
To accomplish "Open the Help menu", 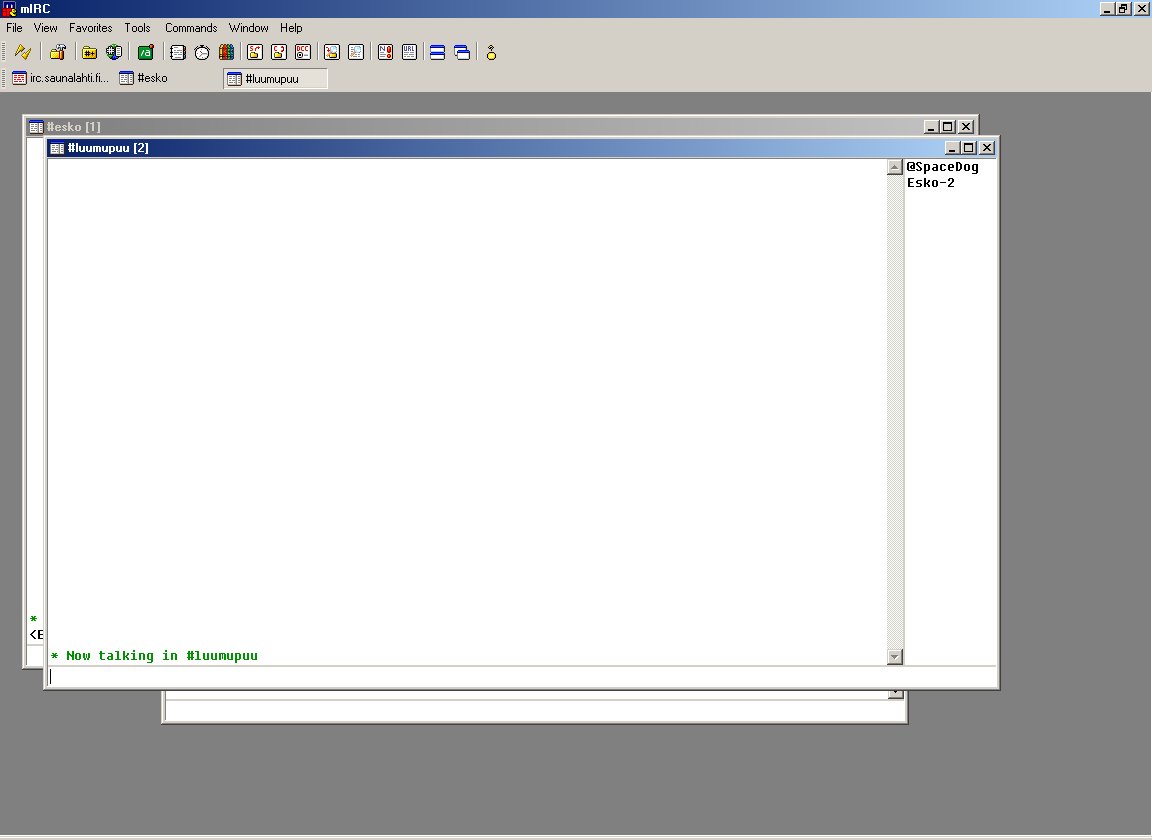I will coord(291,28).
